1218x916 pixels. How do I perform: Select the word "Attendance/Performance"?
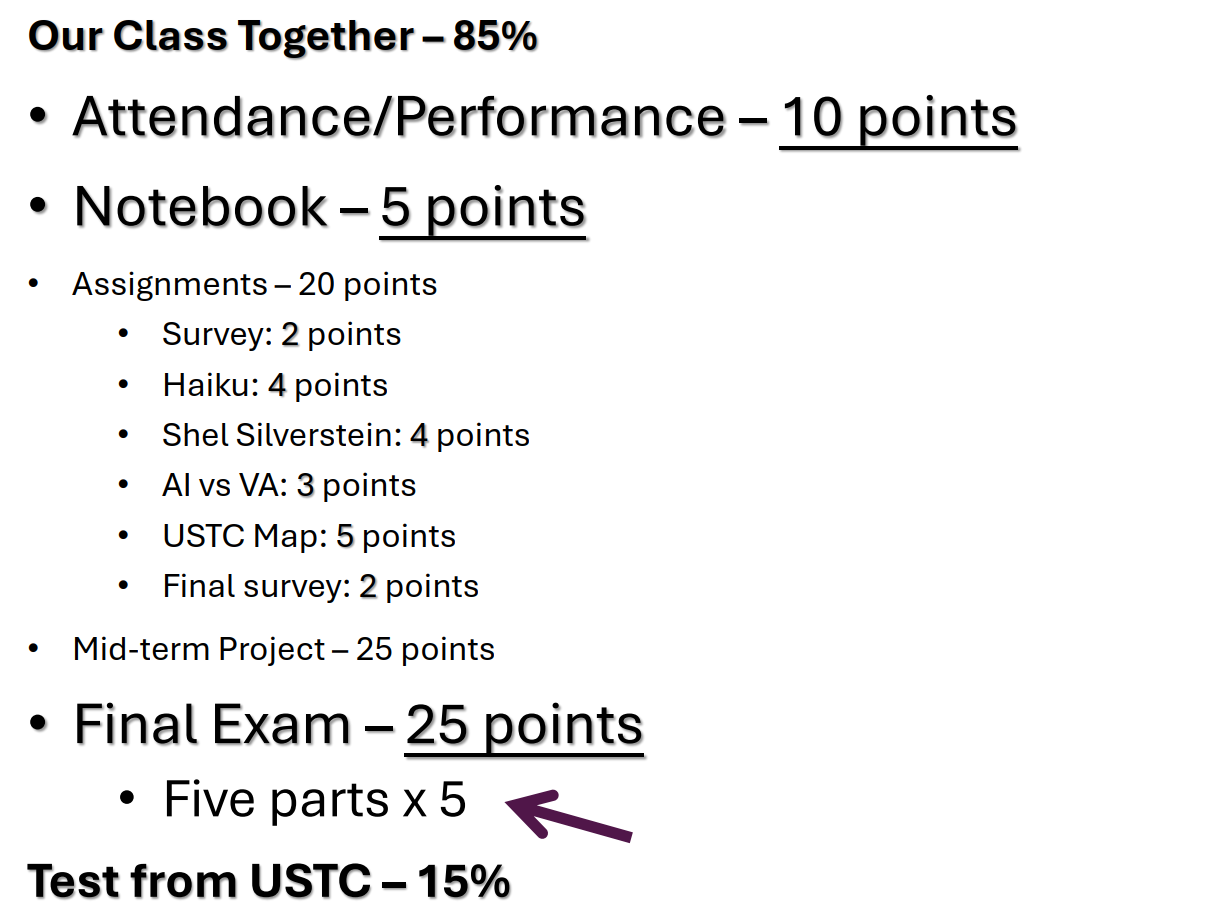[399, 118]
